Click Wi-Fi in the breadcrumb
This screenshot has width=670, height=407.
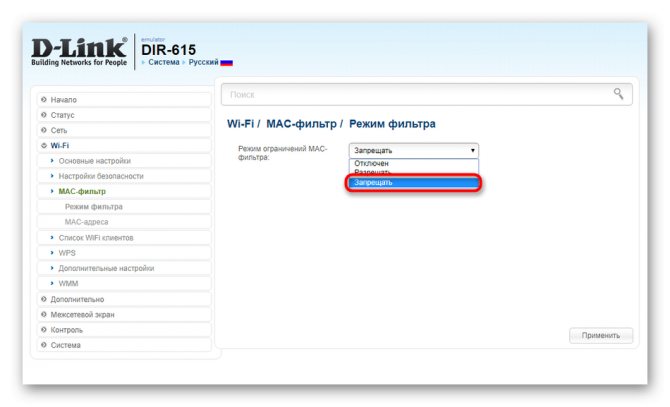(240, 124)
